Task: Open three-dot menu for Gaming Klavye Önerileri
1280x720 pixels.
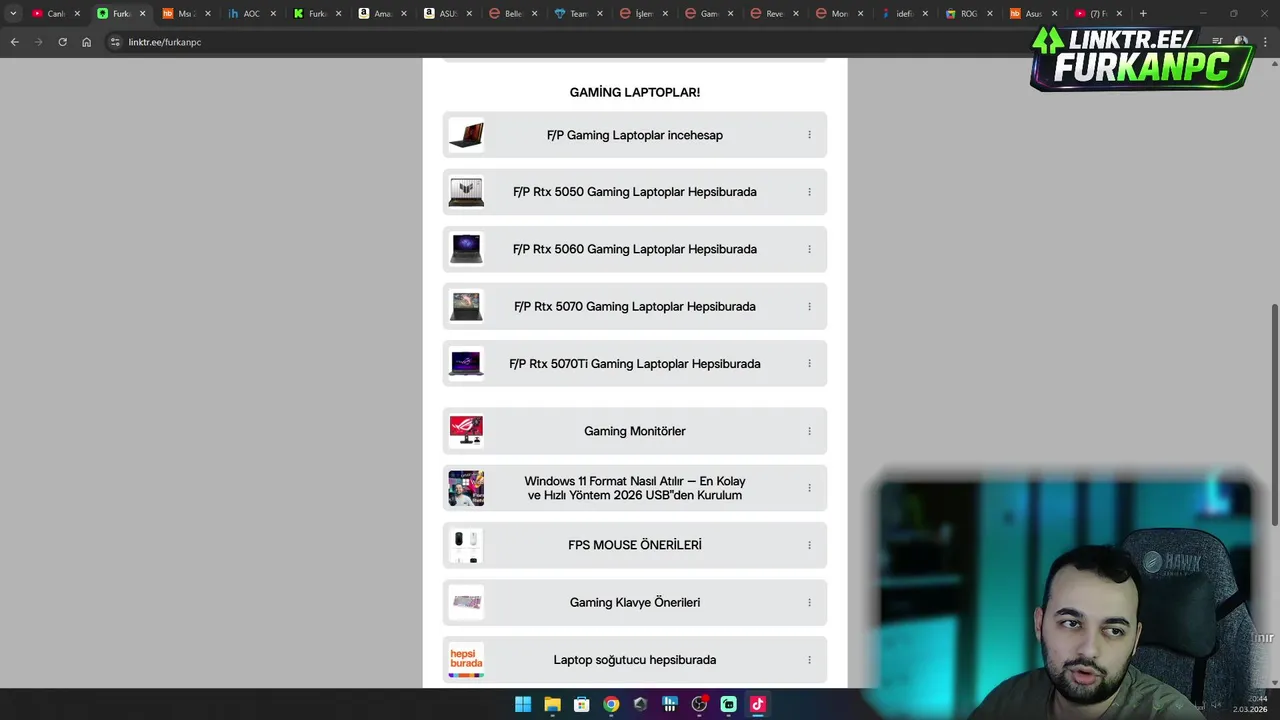Action: (809, 602)
